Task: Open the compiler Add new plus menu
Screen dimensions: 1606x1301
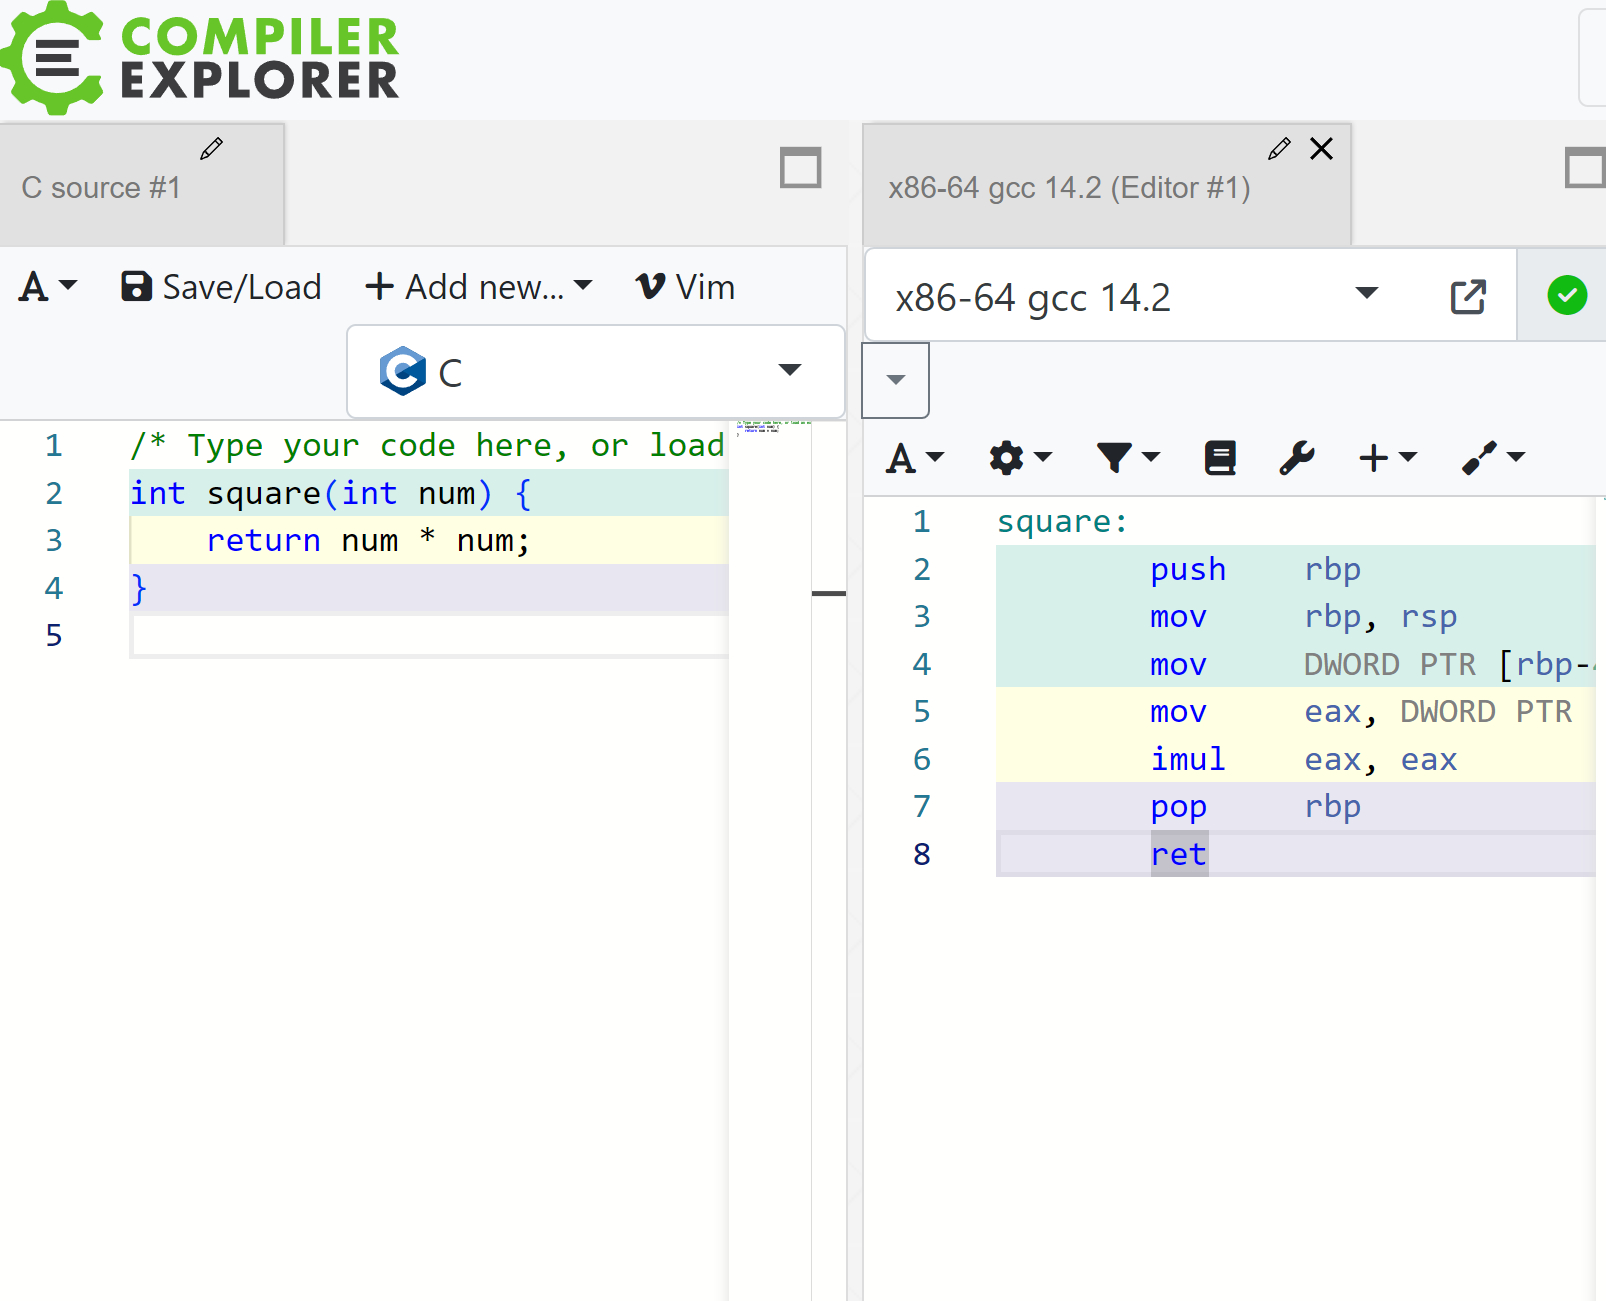Action: pos(1387,458)
